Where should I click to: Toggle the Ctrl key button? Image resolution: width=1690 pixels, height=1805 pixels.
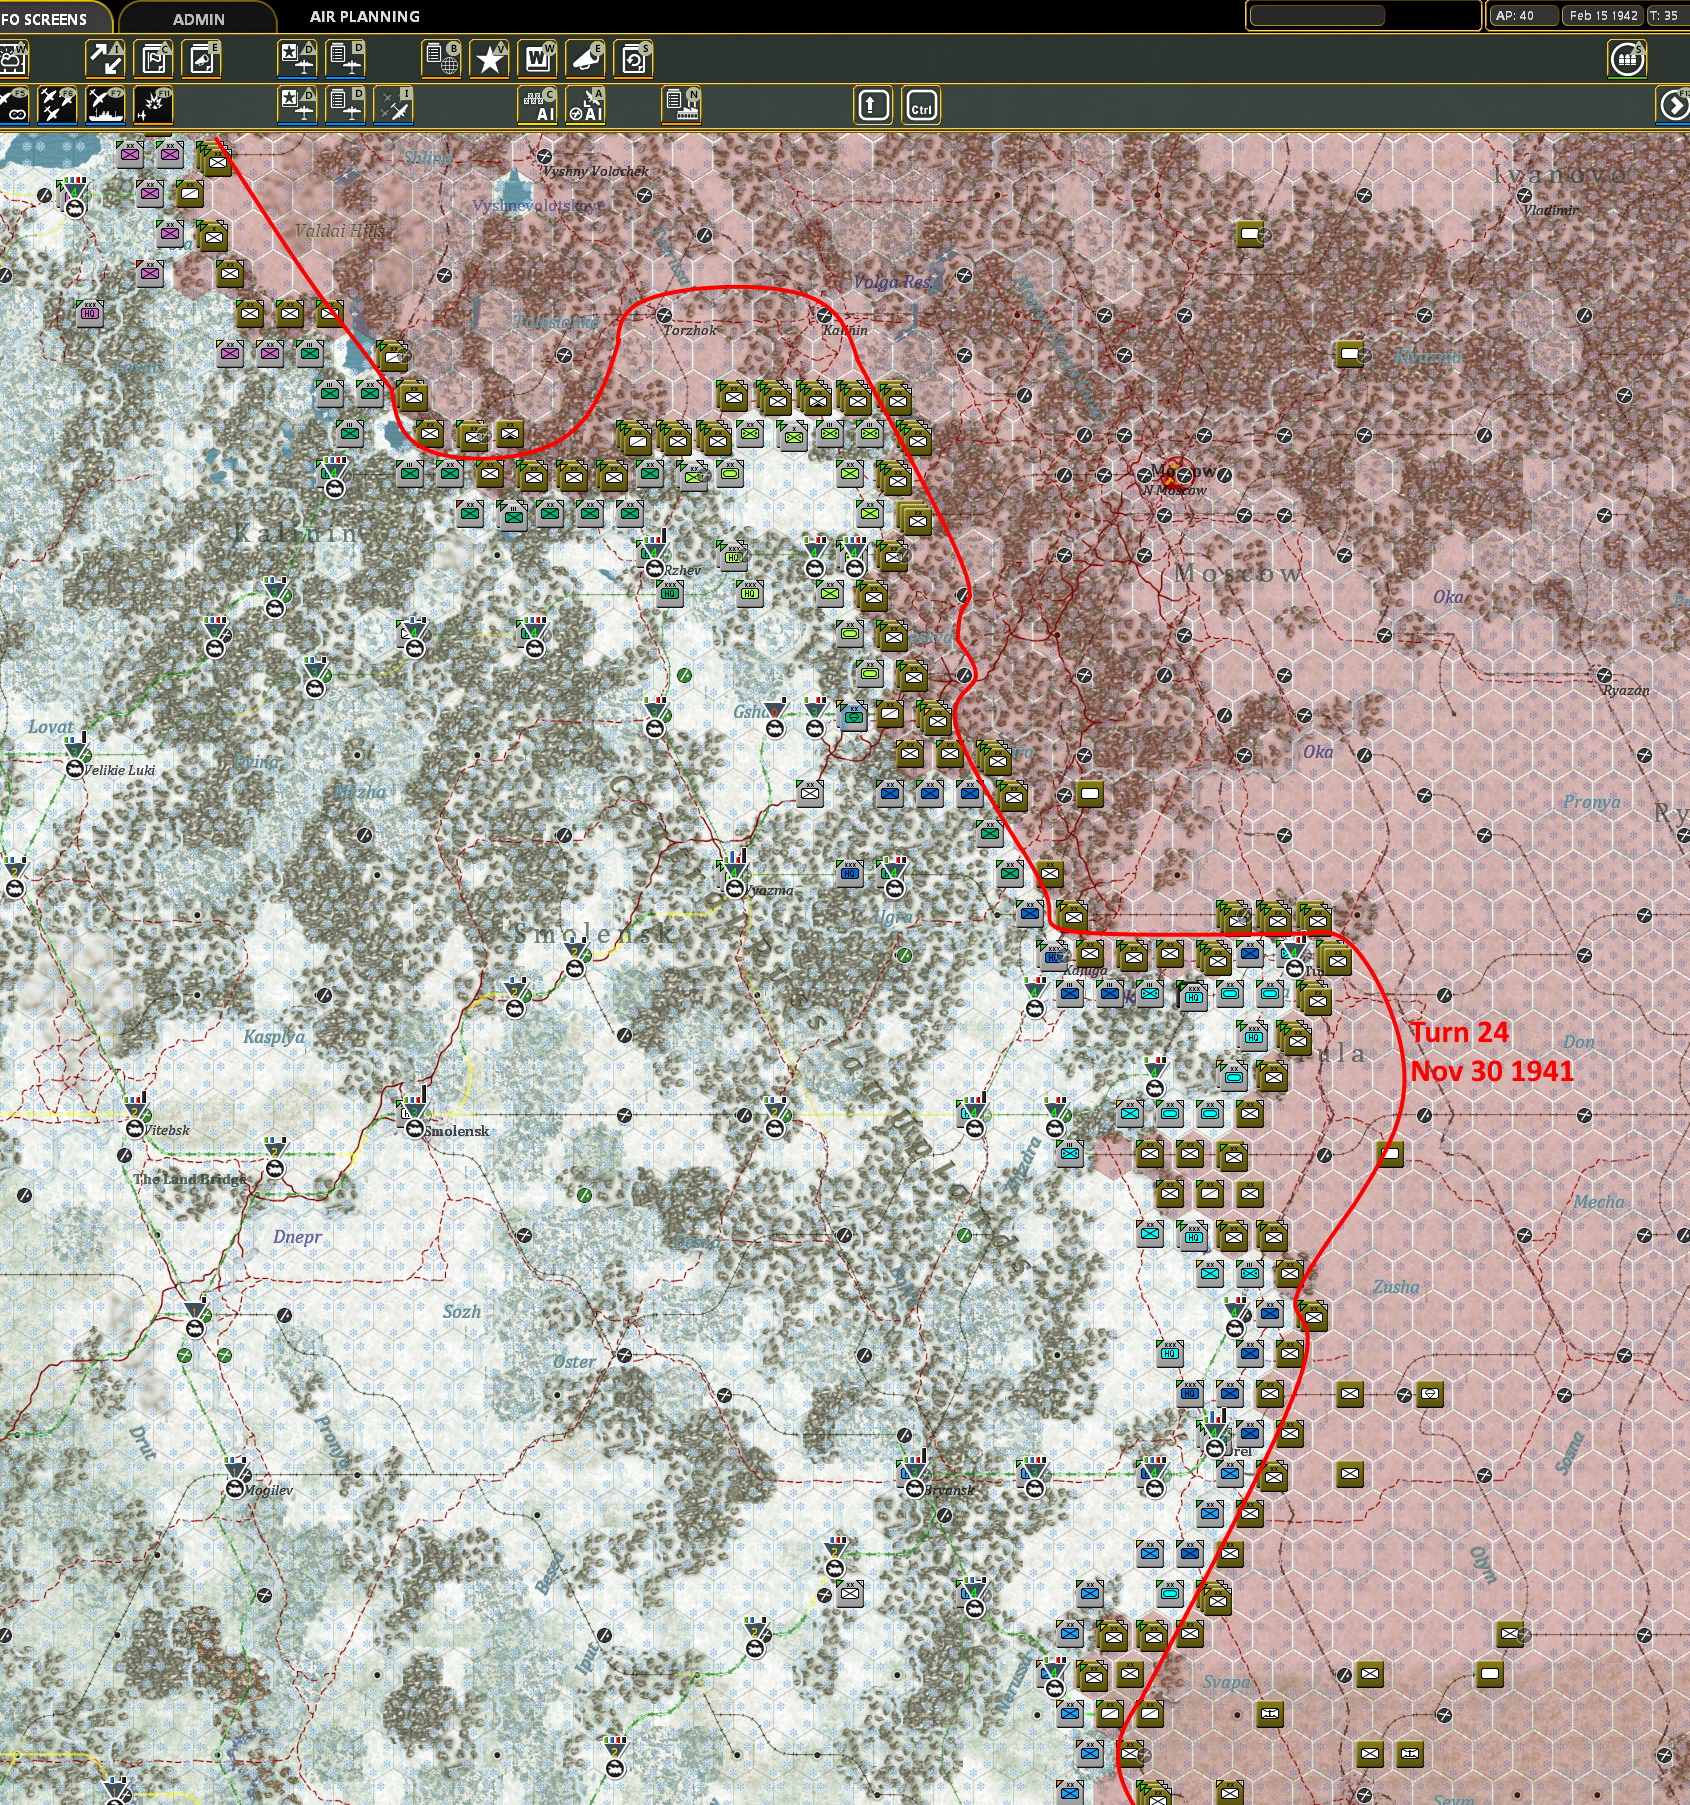point(922,105)
